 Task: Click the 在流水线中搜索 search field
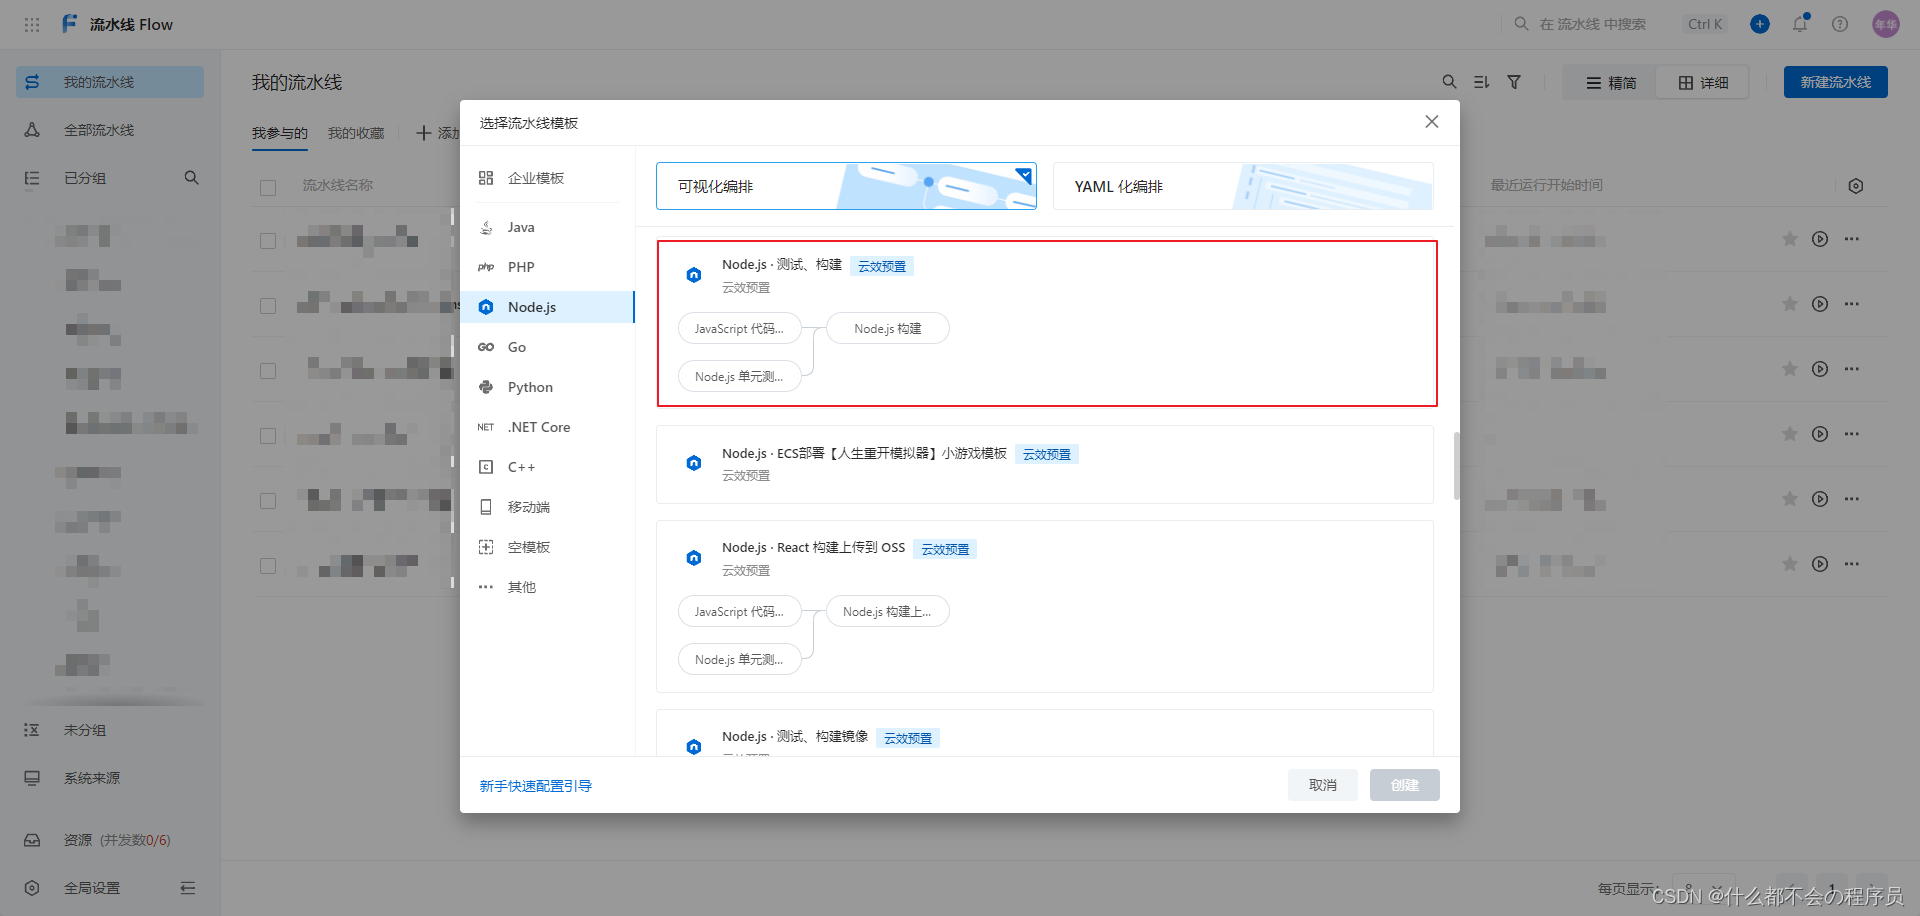pos(1618,24)
